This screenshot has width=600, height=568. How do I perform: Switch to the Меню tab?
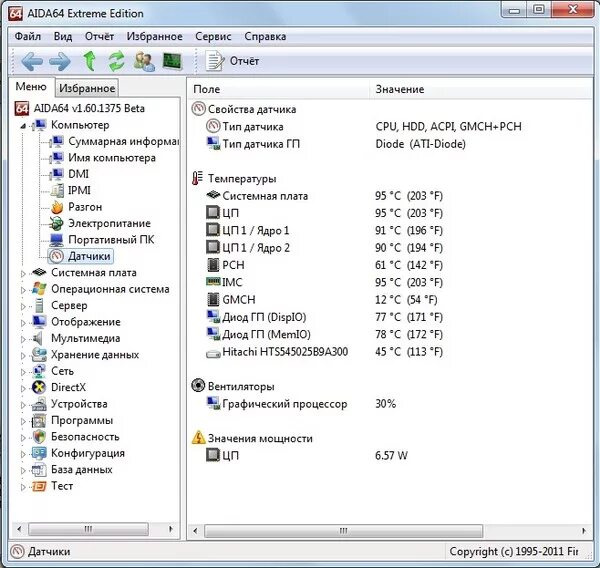(x=31, y=87)
